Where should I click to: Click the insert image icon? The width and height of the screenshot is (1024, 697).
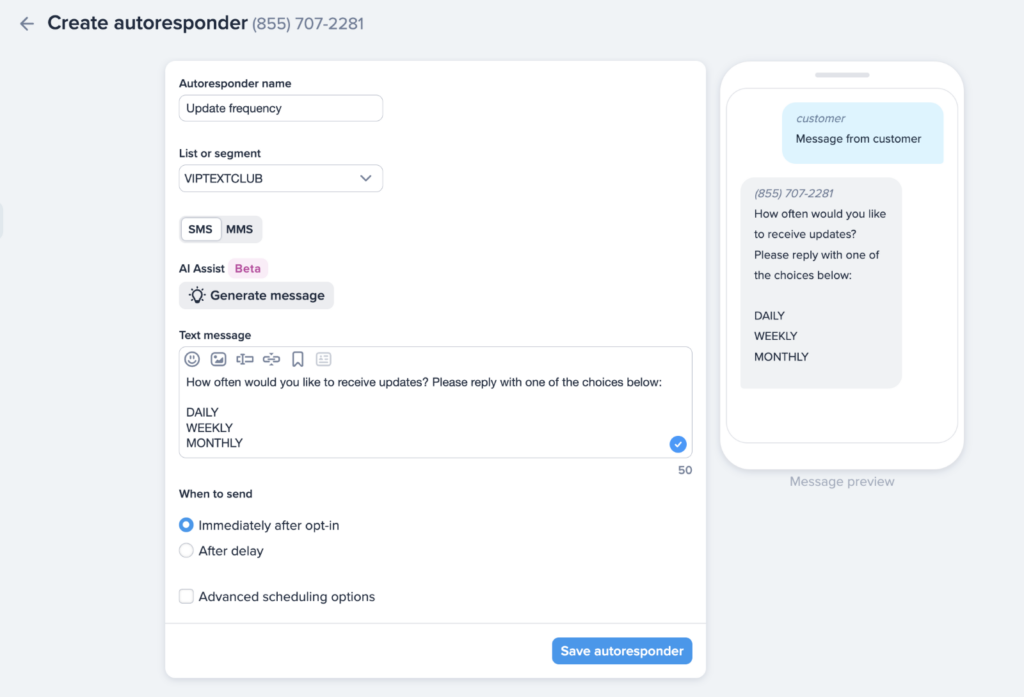point(218,359)
